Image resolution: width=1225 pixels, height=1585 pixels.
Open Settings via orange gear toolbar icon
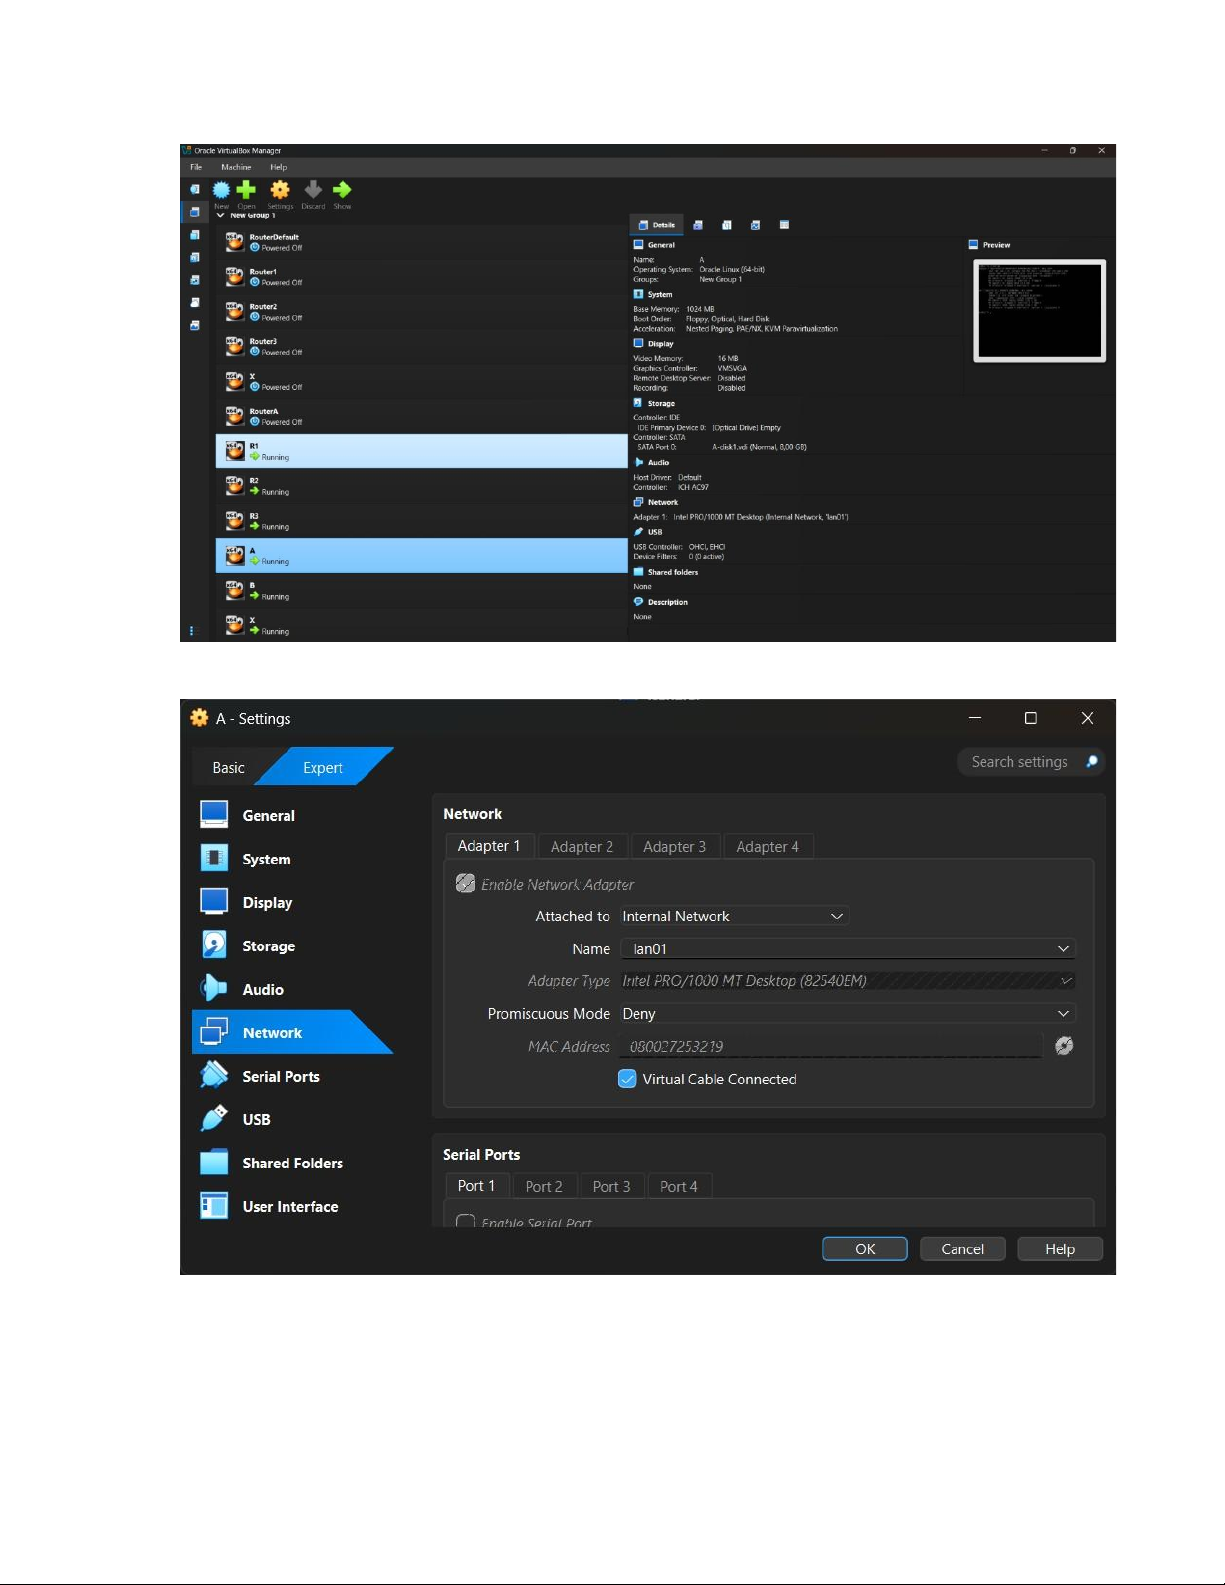pos(280,190)
